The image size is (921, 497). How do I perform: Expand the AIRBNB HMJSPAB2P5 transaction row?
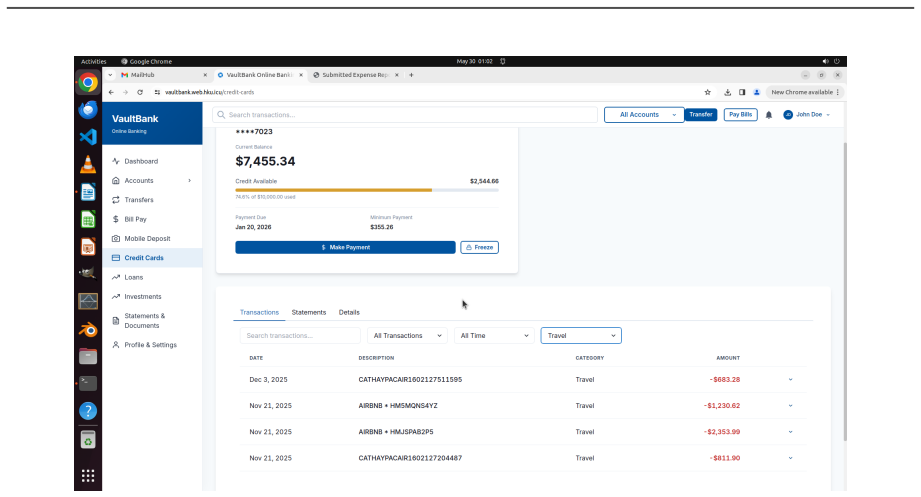[x=791, y=432]
